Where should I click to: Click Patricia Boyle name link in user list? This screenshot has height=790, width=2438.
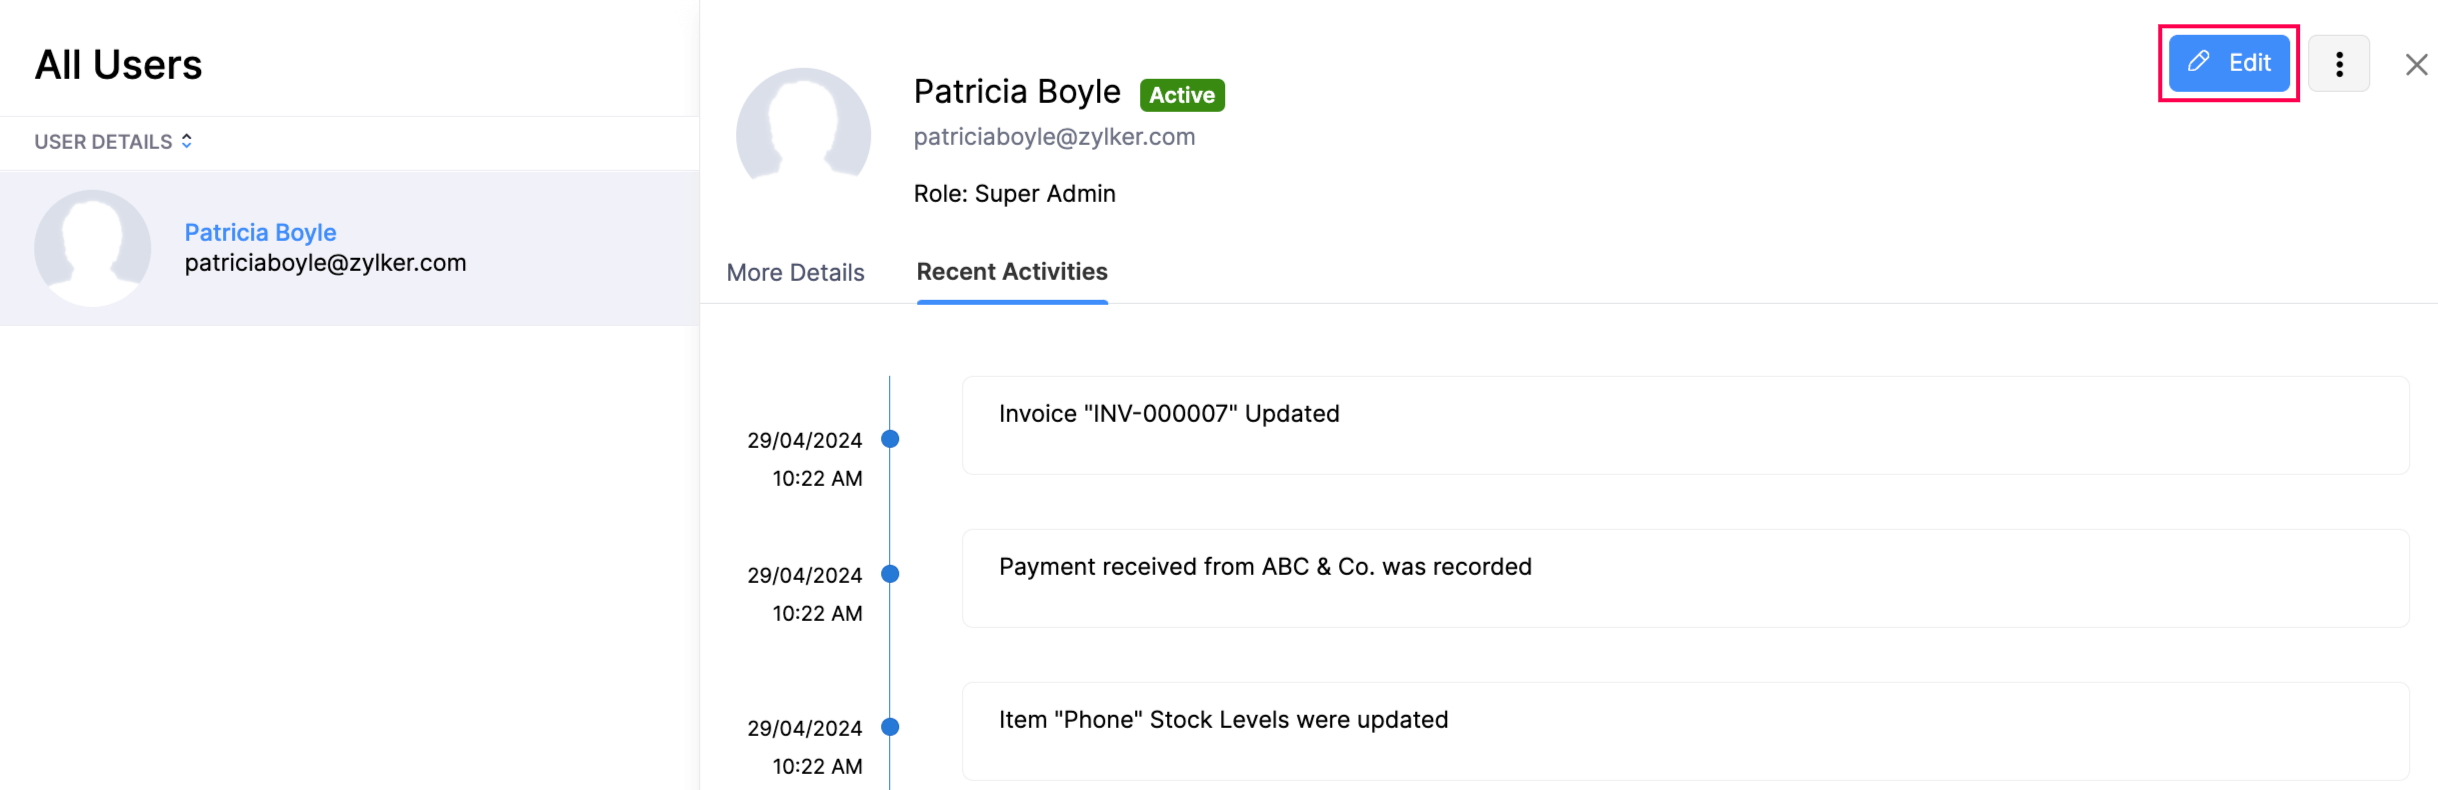tap(260, 232)
